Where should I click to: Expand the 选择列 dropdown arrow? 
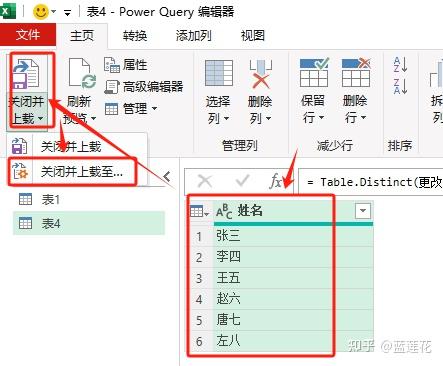click(x=226, y=118)
